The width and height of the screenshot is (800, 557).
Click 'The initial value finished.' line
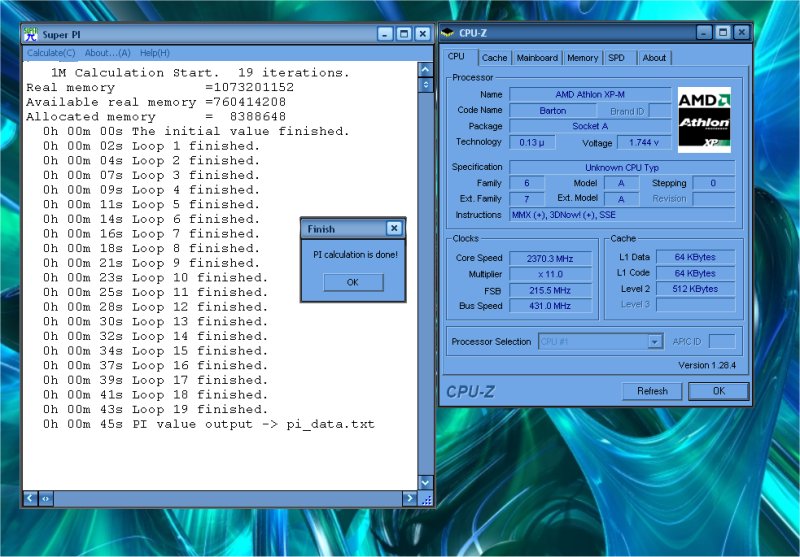tap(196, 131)
